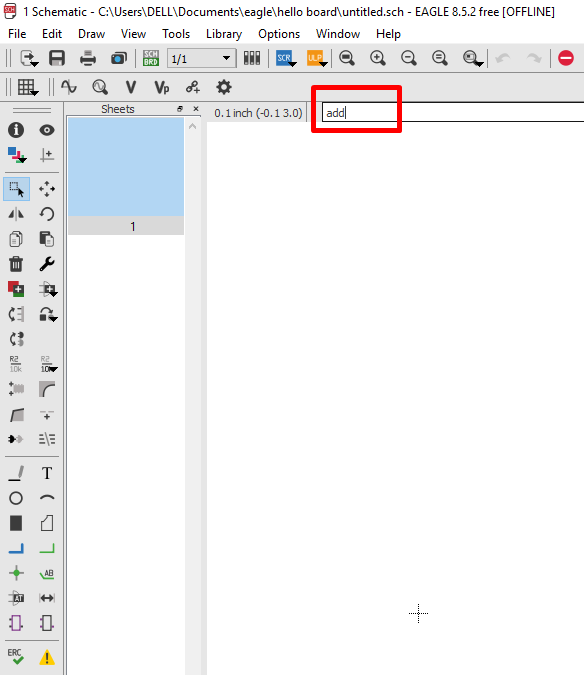Image resolution: width=584 pixels, height=675 pixels.
Task: Open the Errors warning triangle
Action: tap(47, 657)
